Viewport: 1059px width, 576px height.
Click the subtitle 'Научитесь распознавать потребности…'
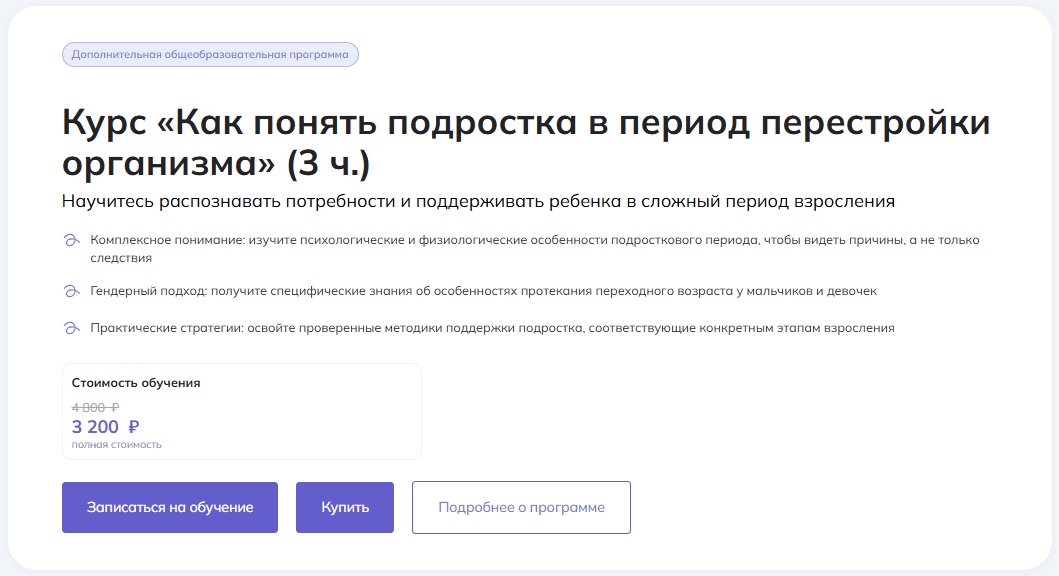pyautogui.click(x=478, y=201)
